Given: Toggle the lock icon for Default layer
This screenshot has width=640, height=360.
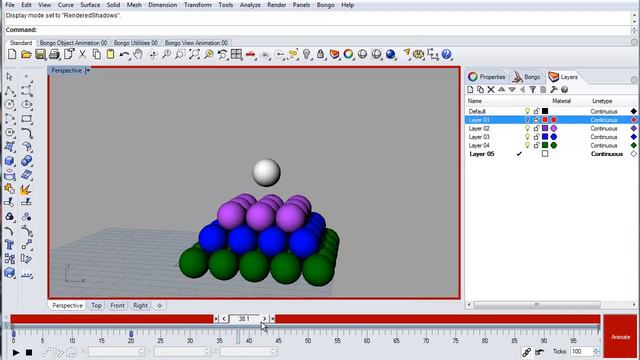Looking at the screenshot, I should tap(536, 111).
